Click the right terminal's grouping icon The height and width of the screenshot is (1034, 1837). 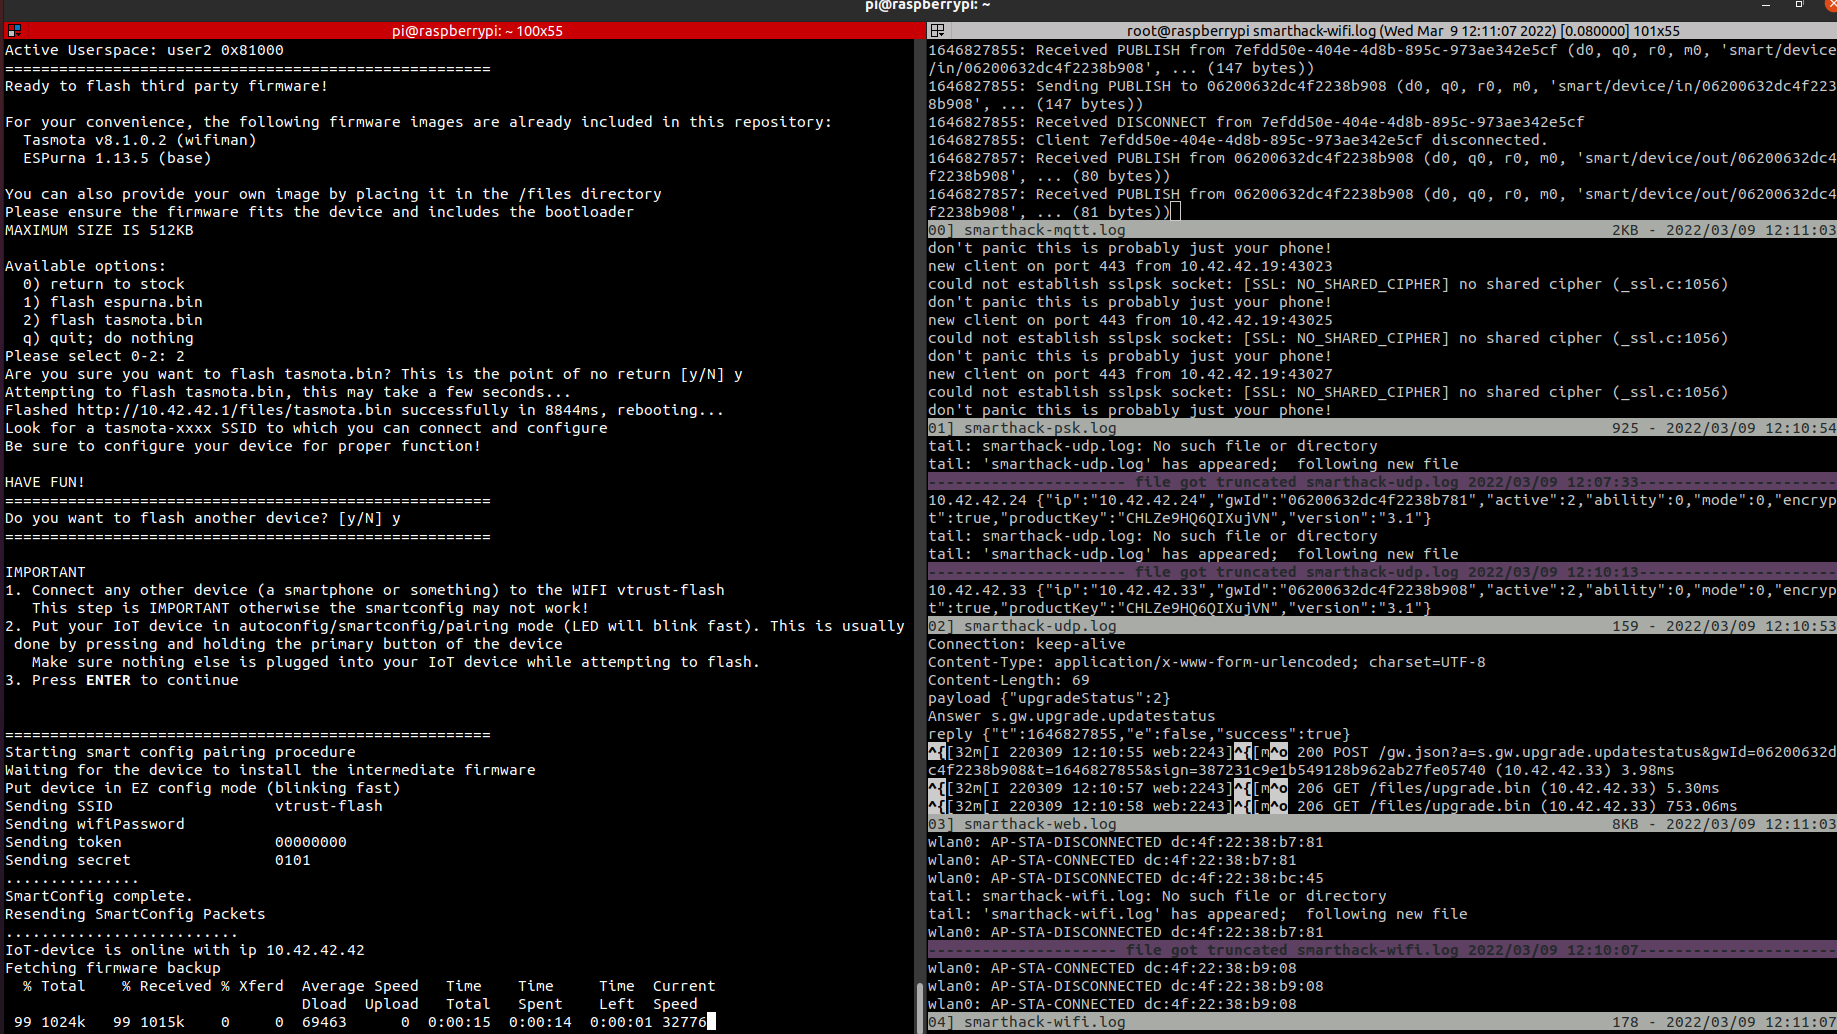click(937, 31)
